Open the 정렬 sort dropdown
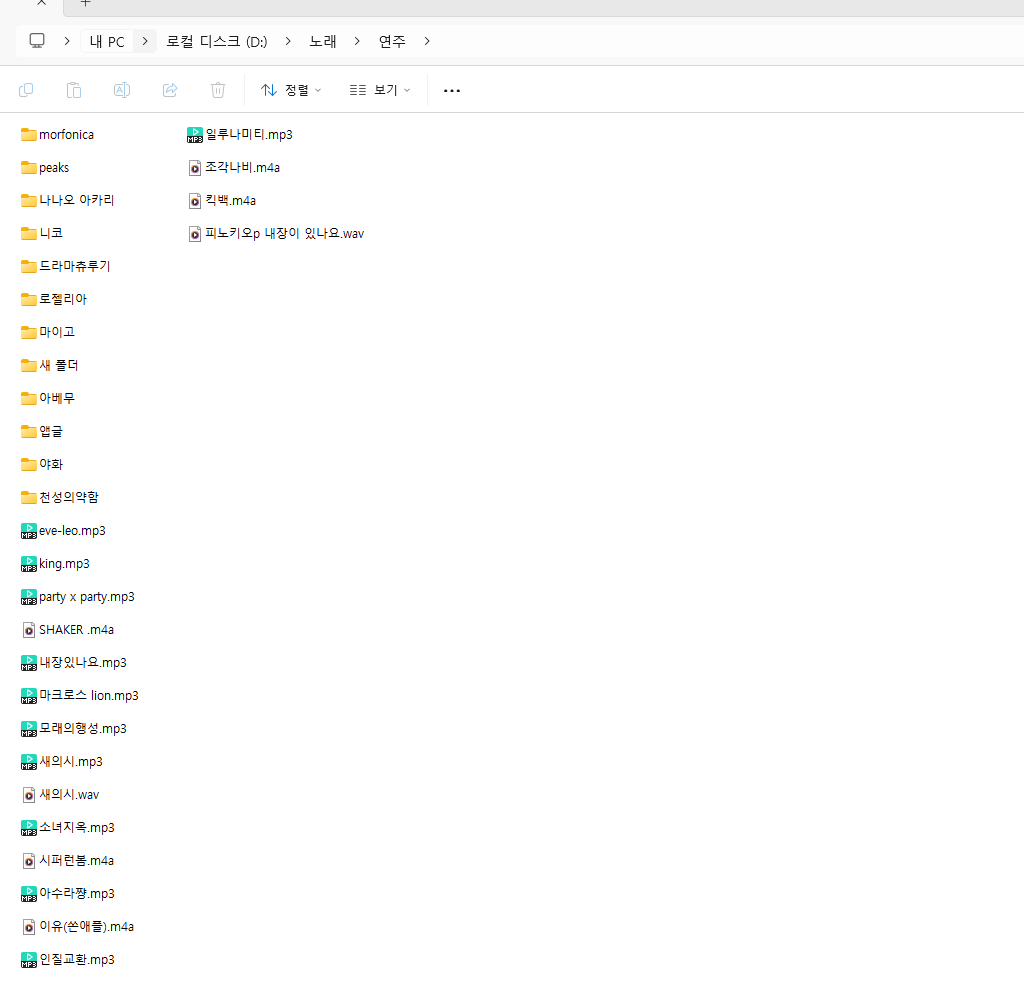 point(291,90)
